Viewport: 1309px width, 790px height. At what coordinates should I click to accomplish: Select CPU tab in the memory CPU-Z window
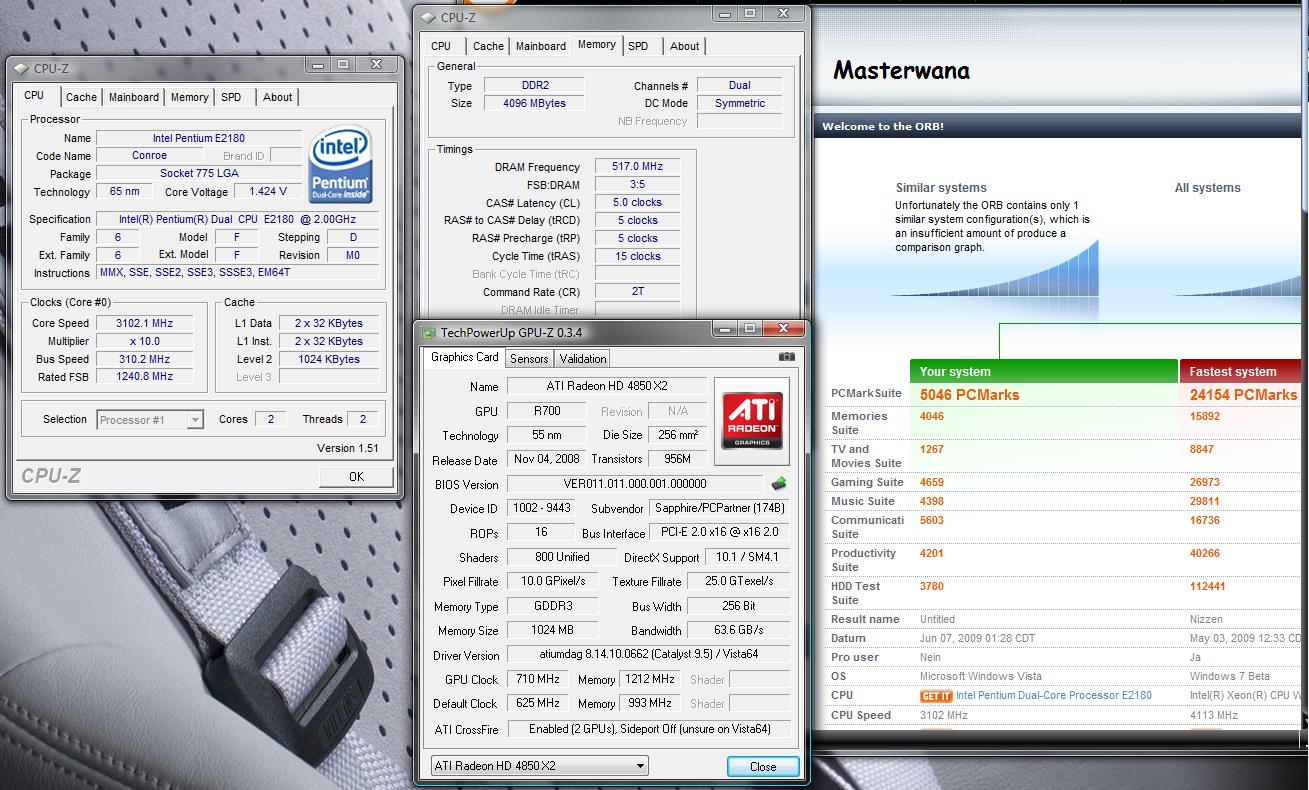[x=441, y=46]
